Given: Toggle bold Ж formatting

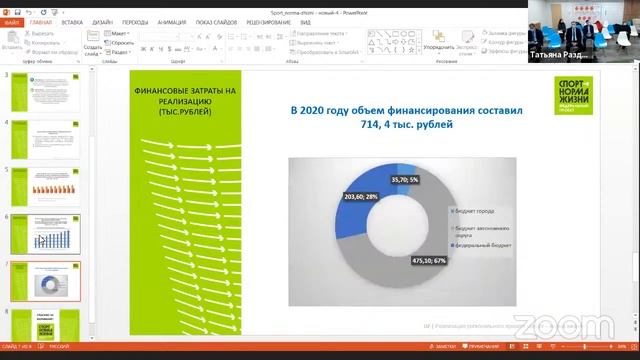Looking at the screenshot, I should 143,49.
